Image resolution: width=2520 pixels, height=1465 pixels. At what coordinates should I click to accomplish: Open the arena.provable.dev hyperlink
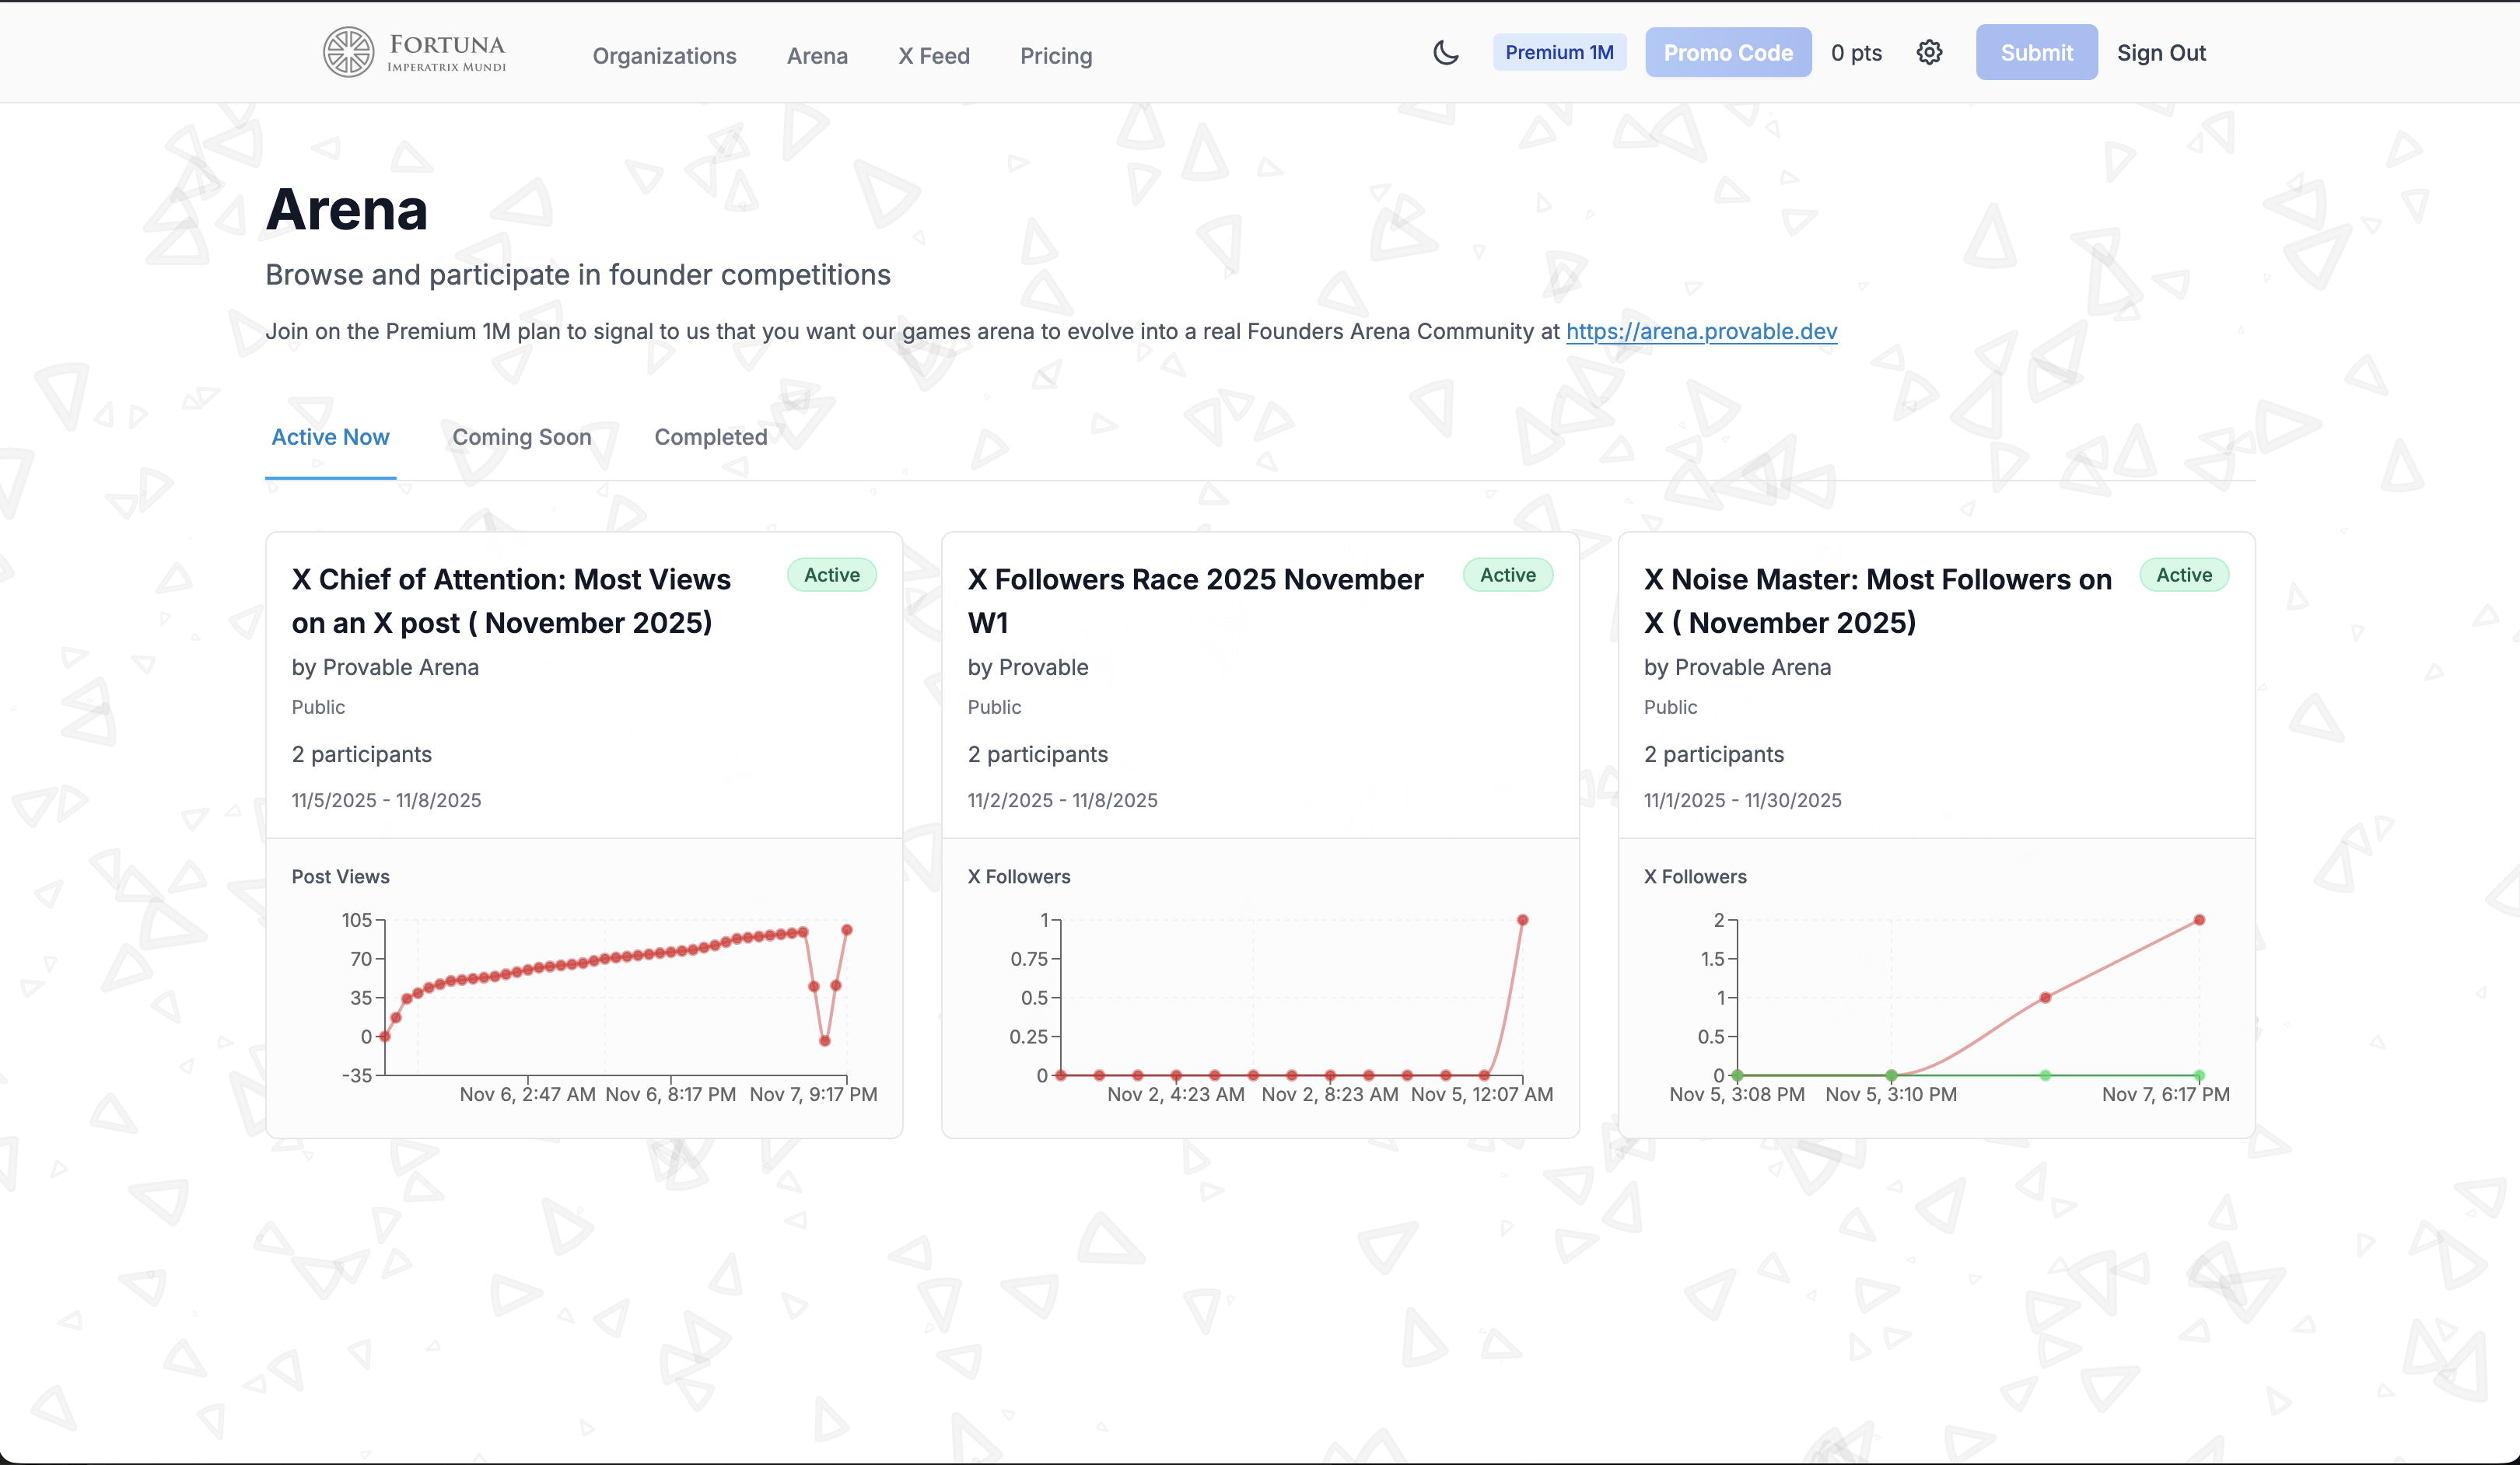(x=1700, y=331)
